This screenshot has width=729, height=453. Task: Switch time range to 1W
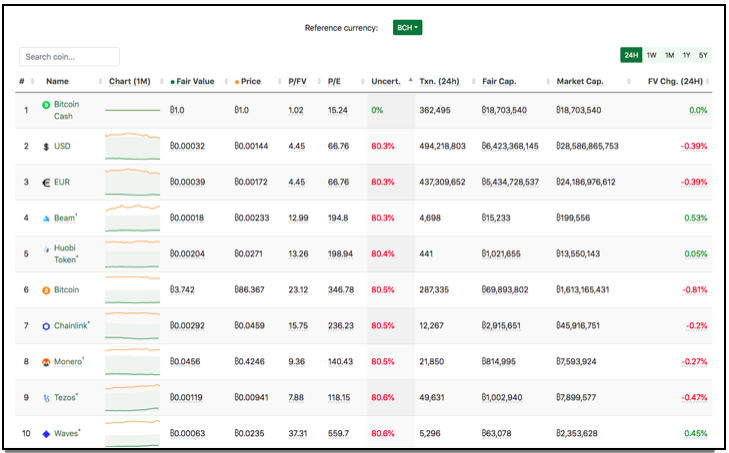tap(651, 55)
